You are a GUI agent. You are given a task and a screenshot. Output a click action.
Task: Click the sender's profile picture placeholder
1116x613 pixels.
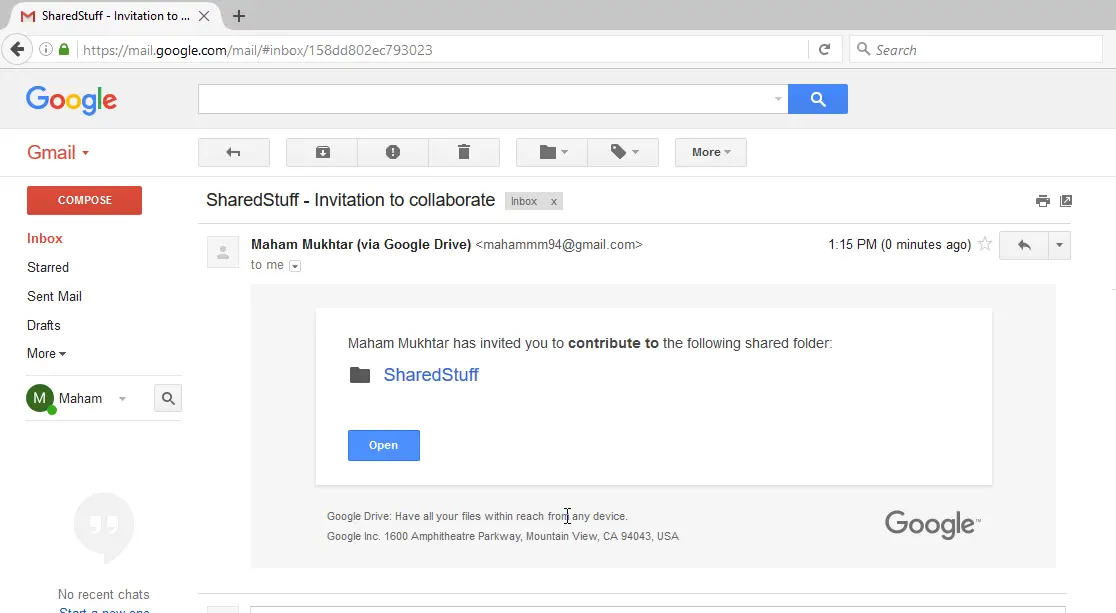tap(223, 252)
